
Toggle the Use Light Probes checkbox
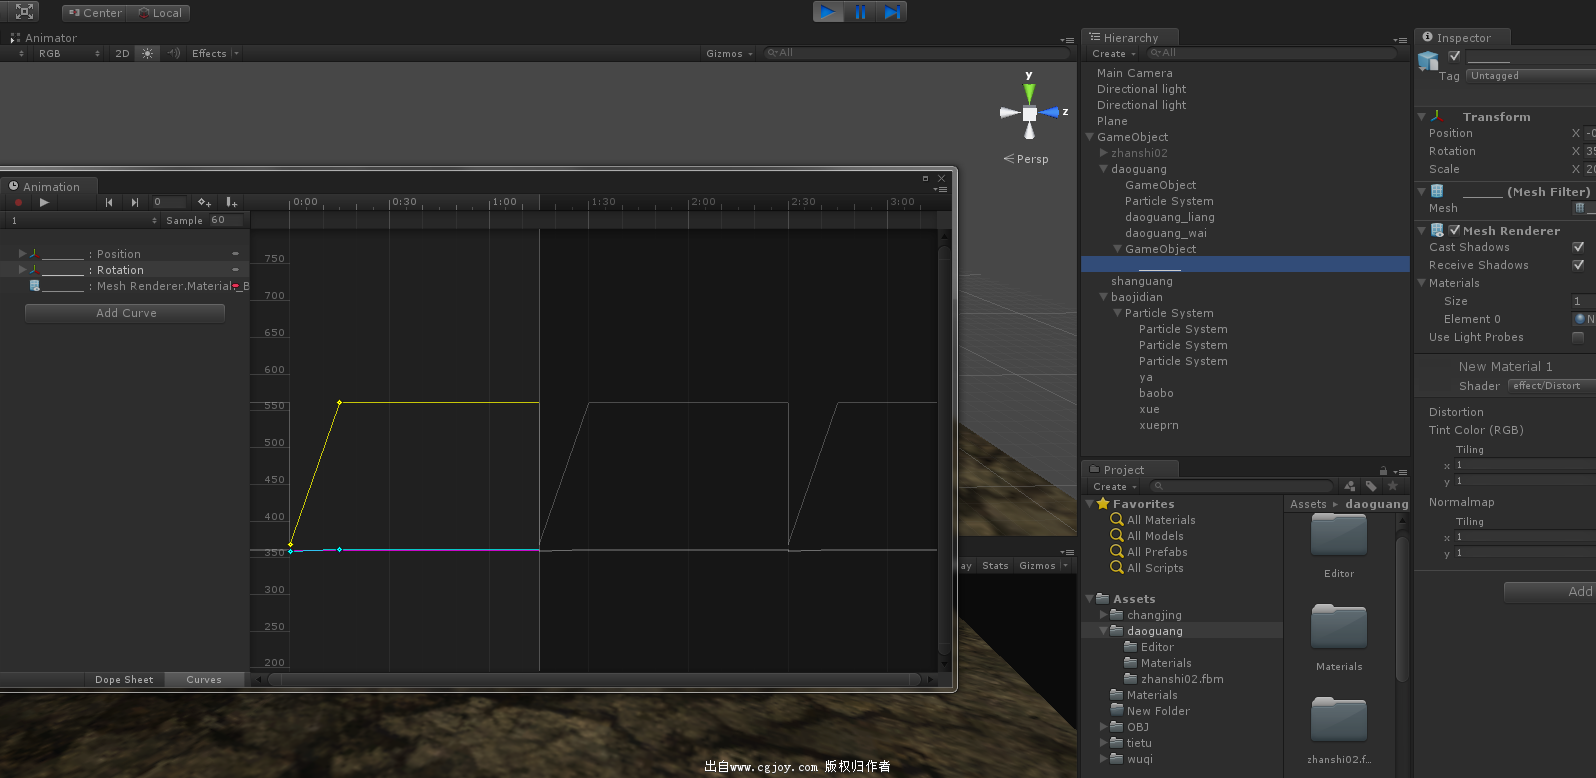[x=1578, y=337]
